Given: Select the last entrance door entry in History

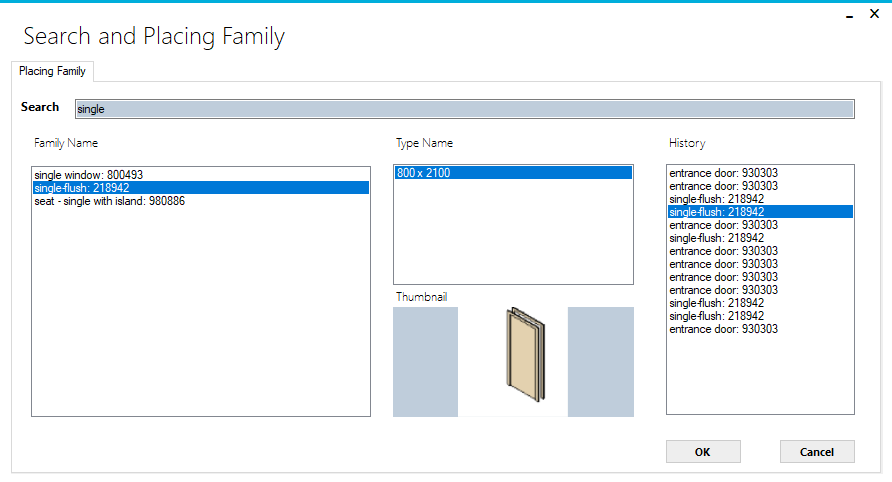Looking at the screenshot, I should click(x=724, y=329).
